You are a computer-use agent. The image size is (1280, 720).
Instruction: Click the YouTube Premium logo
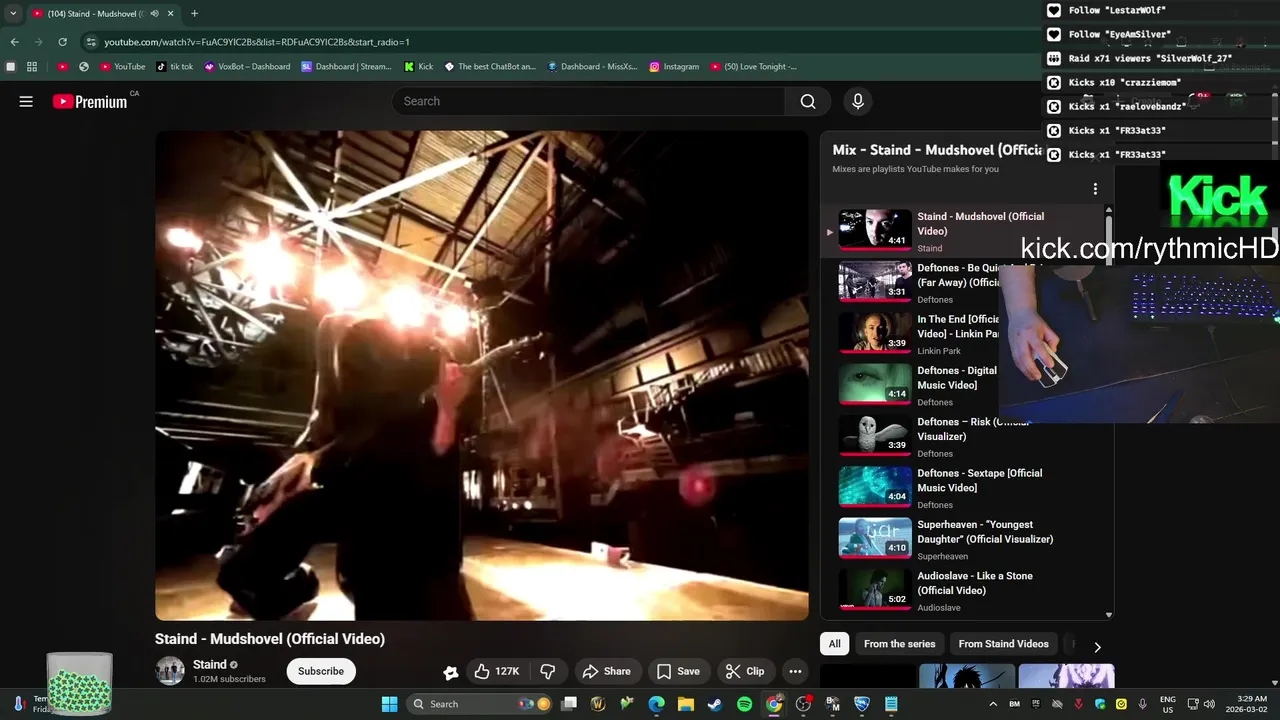pos(90,101)
